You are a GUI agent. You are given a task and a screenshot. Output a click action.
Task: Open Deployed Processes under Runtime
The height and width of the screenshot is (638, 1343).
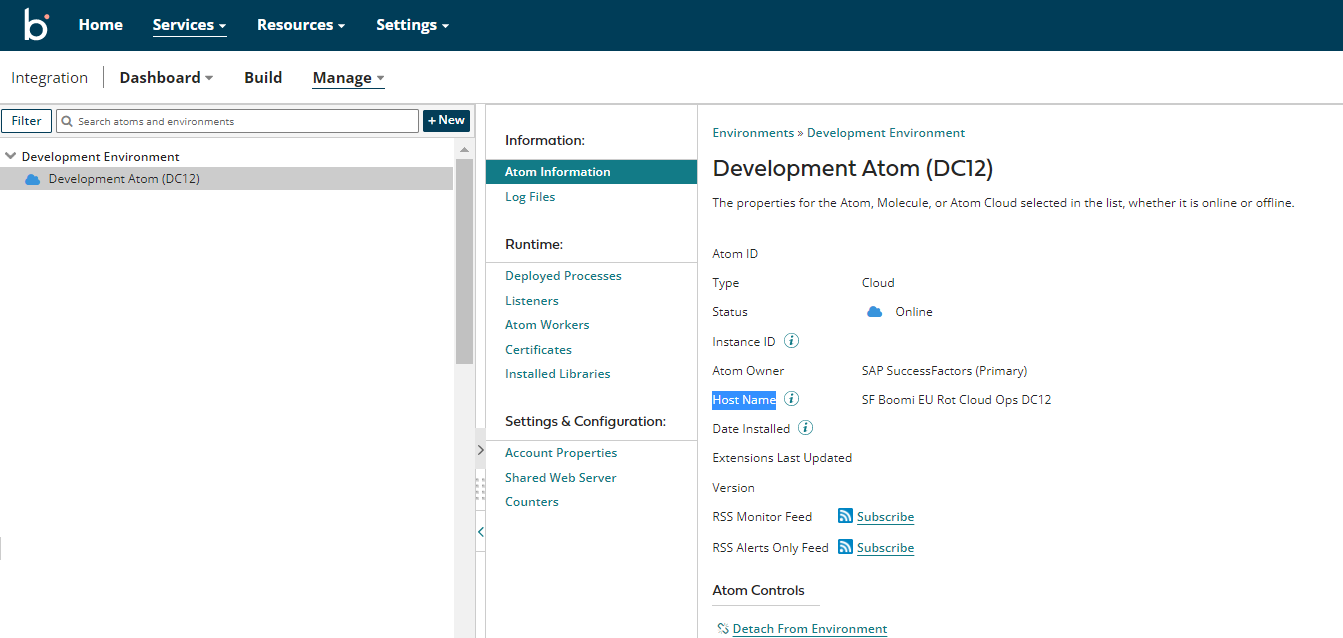(x=563, y=276)
